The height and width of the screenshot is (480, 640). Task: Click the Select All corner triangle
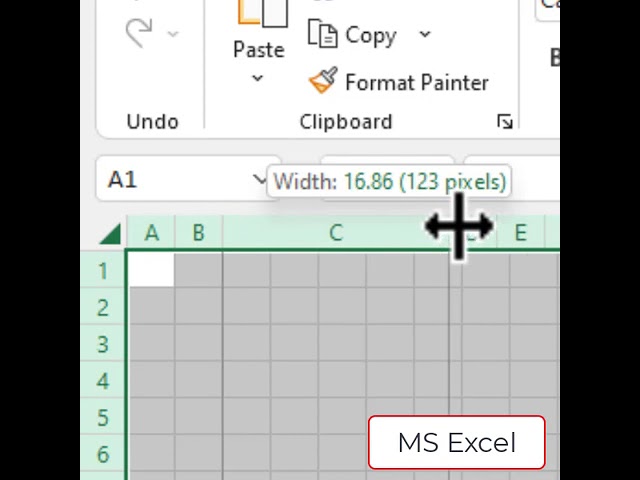point(111,234)
